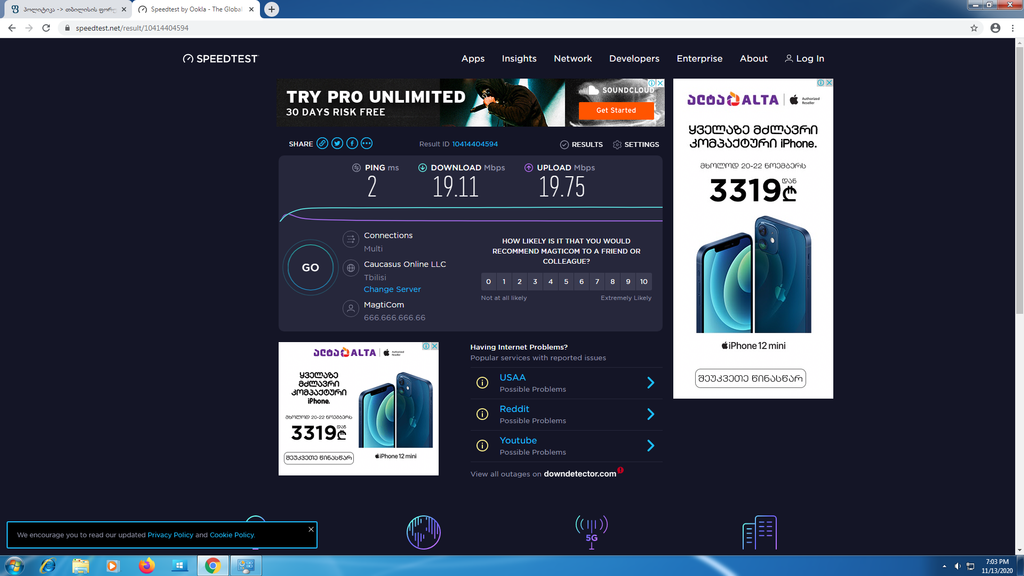This screenshot has width=1024, height=576.
Task: Open more share options ellipsis icon
Action: (367, 144)
